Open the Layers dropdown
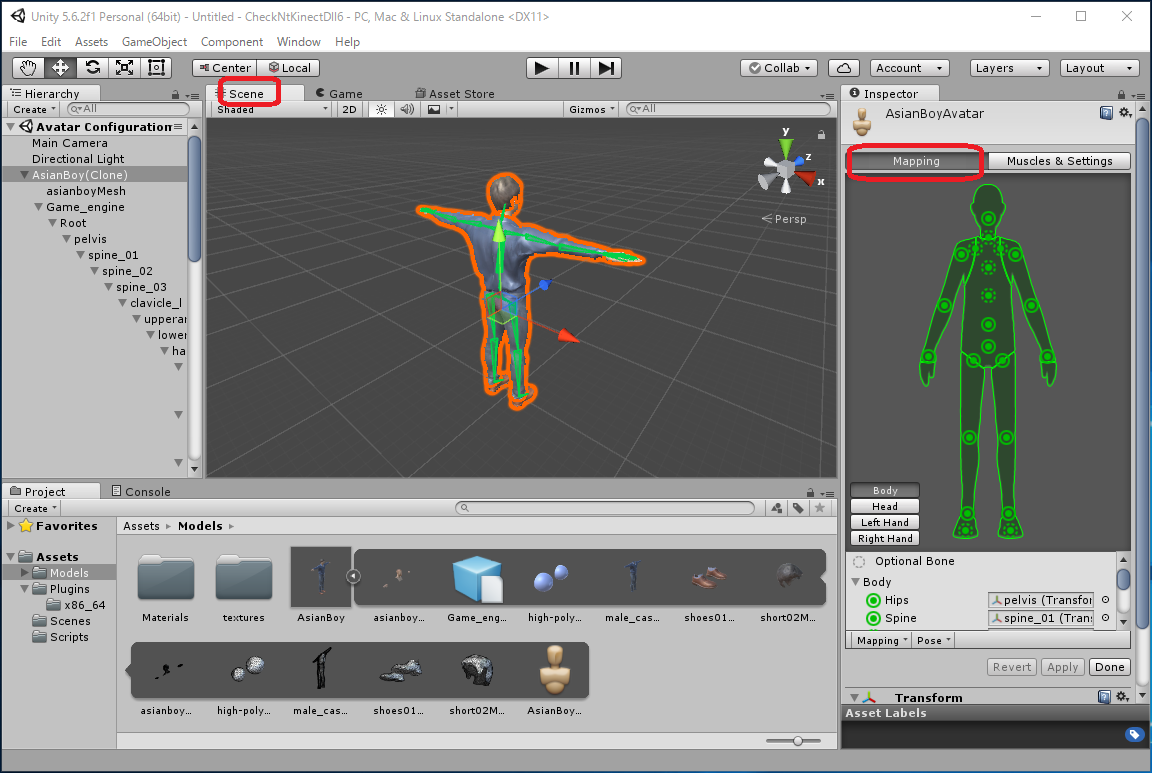Screen dimensions: 1152x773 [x=1009, y=68]
